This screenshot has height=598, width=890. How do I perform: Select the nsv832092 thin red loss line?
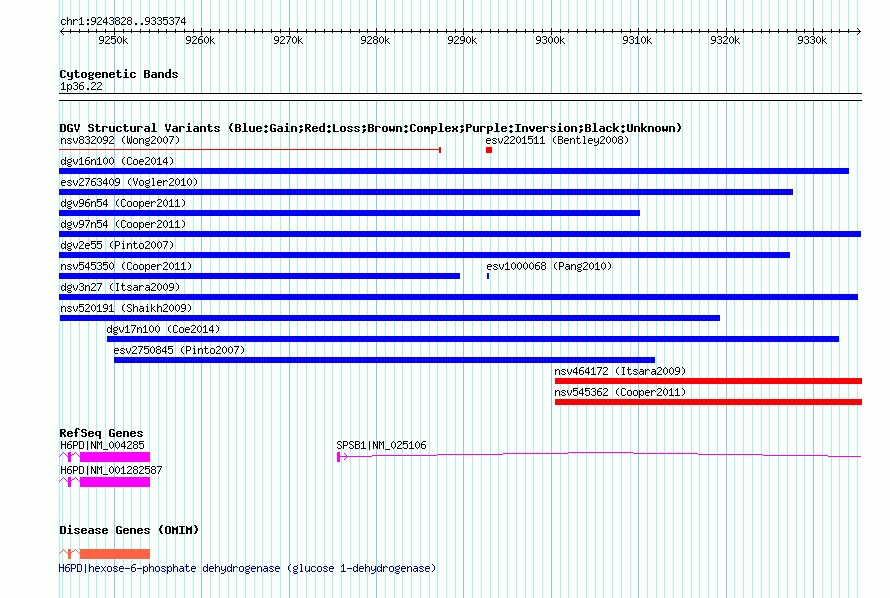(250, 150)
